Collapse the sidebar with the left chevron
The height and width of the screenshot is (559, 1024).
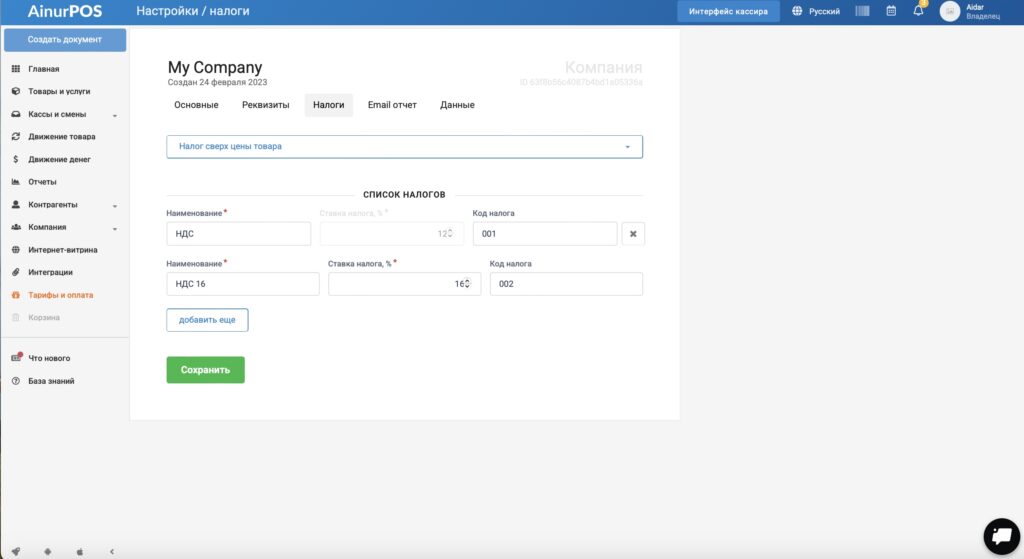[111, 551]
